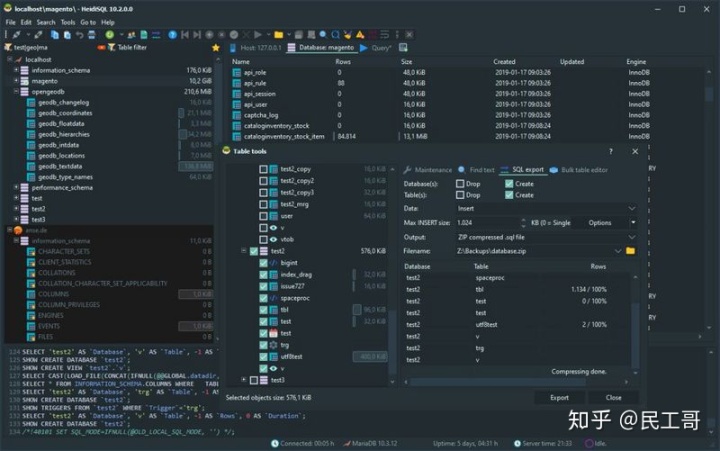The width and height of the screenshot is (720, 451).
Task: Open the Tools menu
Action: pos(68,22)
